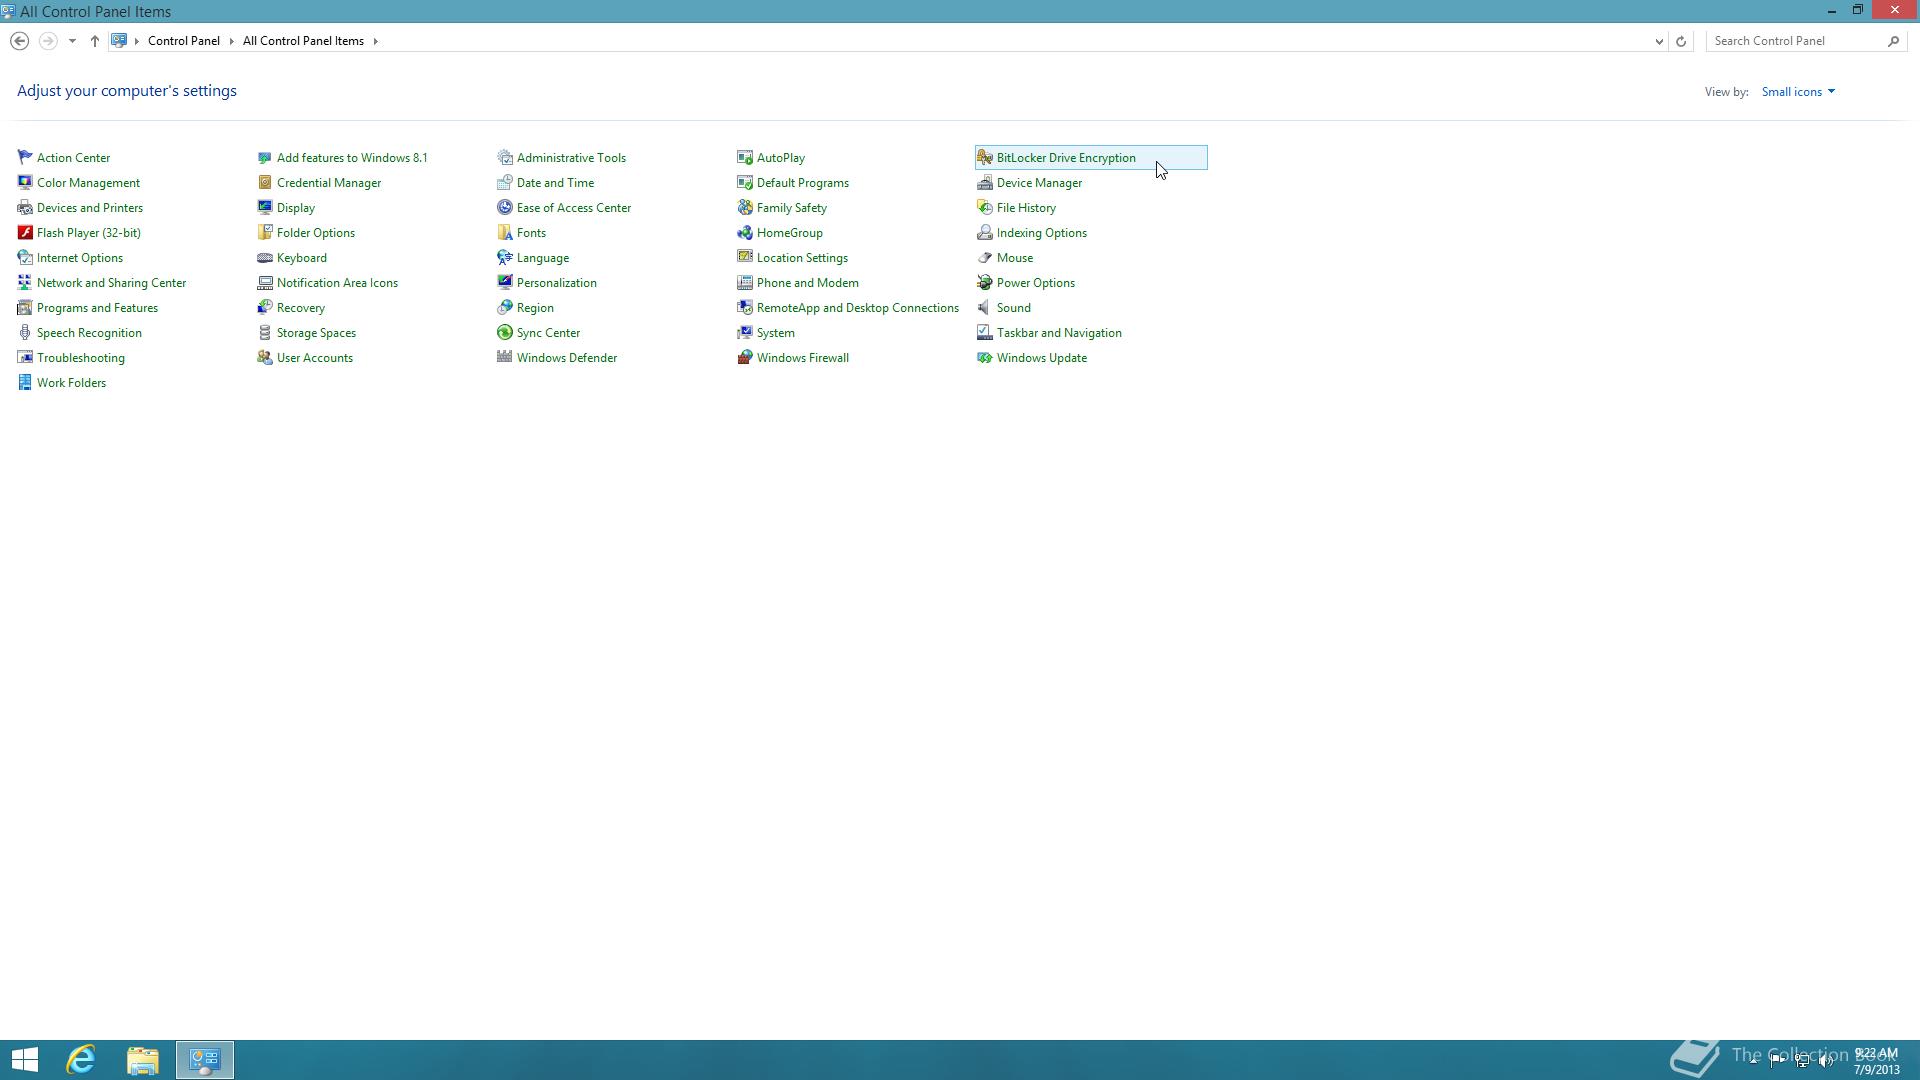Open the Troubleshooting link
The height and width of the screenshot is (1080, 1920).
point(81,357)
